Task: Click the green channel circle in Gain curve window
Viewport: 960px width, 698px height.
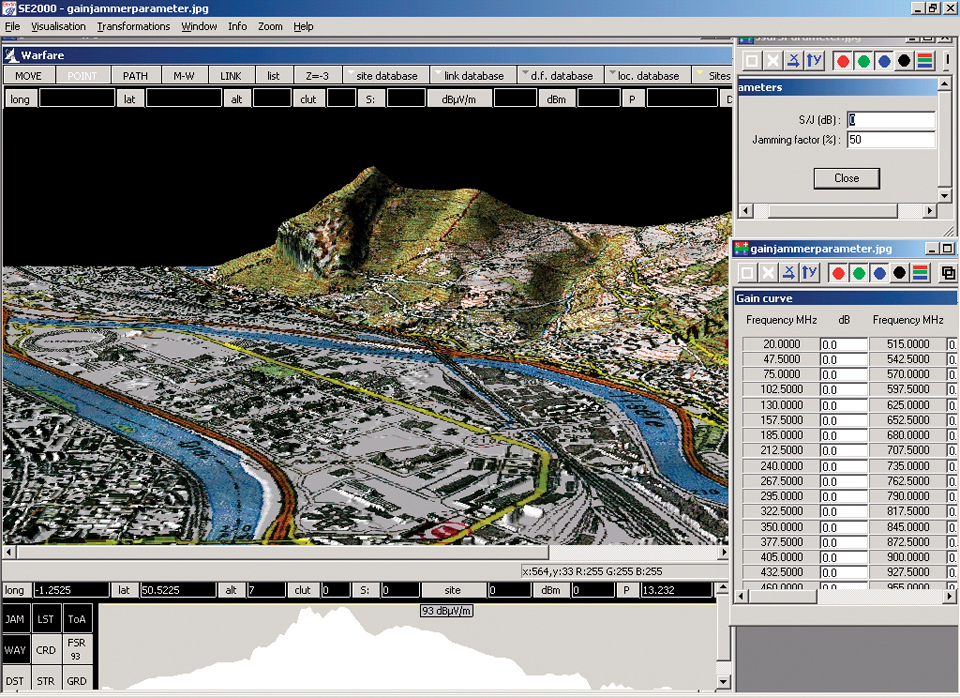Action: tap(857, 273)
